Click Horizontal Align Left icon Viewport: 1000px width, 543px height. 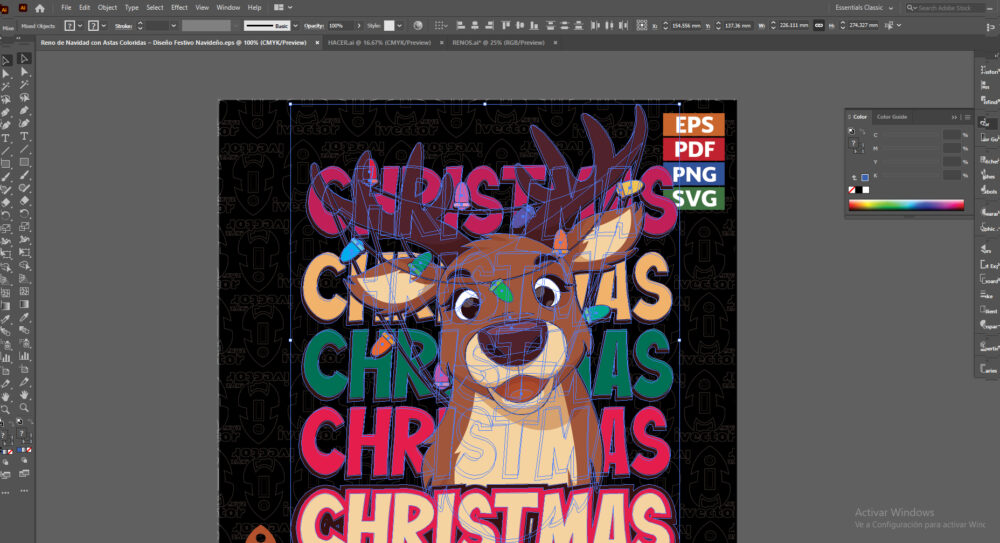[x=460, y=26]
